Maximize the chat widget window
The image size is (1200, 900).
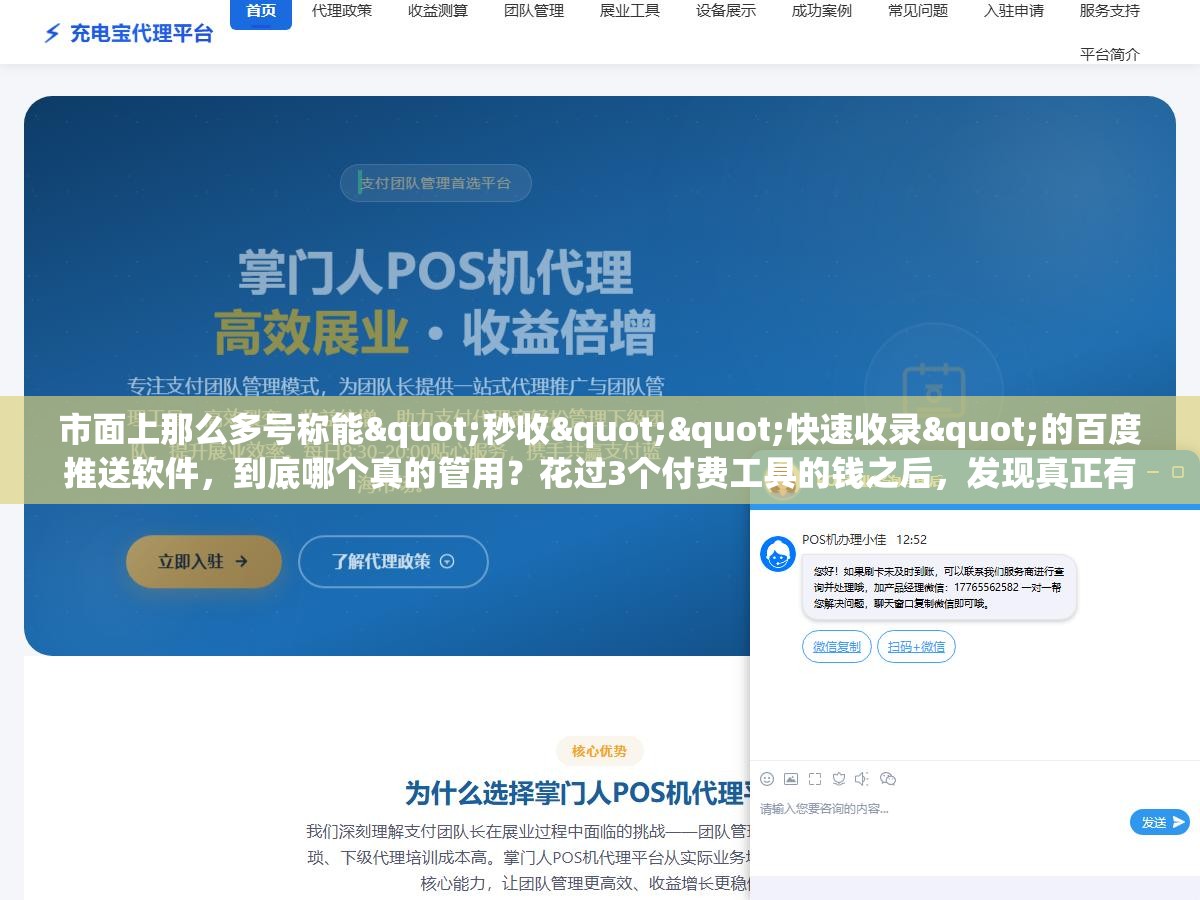pyautogui.click(x=1180, y=471)
